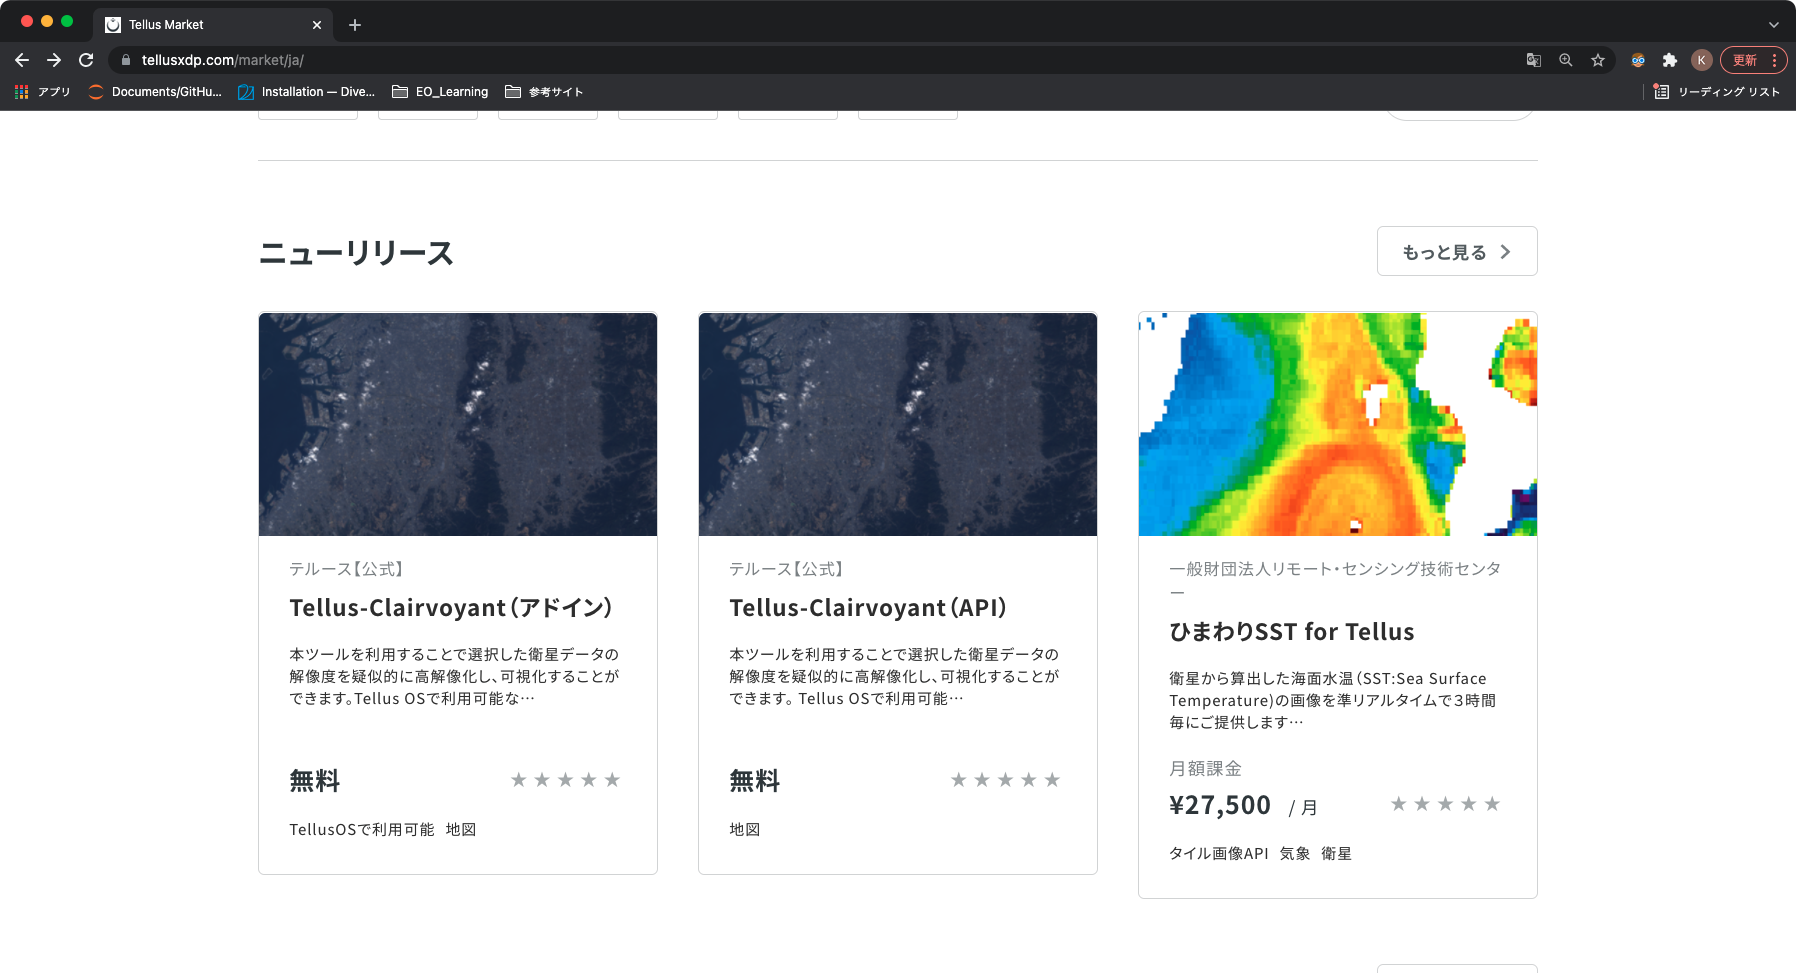Open the 参考サイト bookmark folder
This screenshot has height=973, width=1796.
tap(545, 92)
